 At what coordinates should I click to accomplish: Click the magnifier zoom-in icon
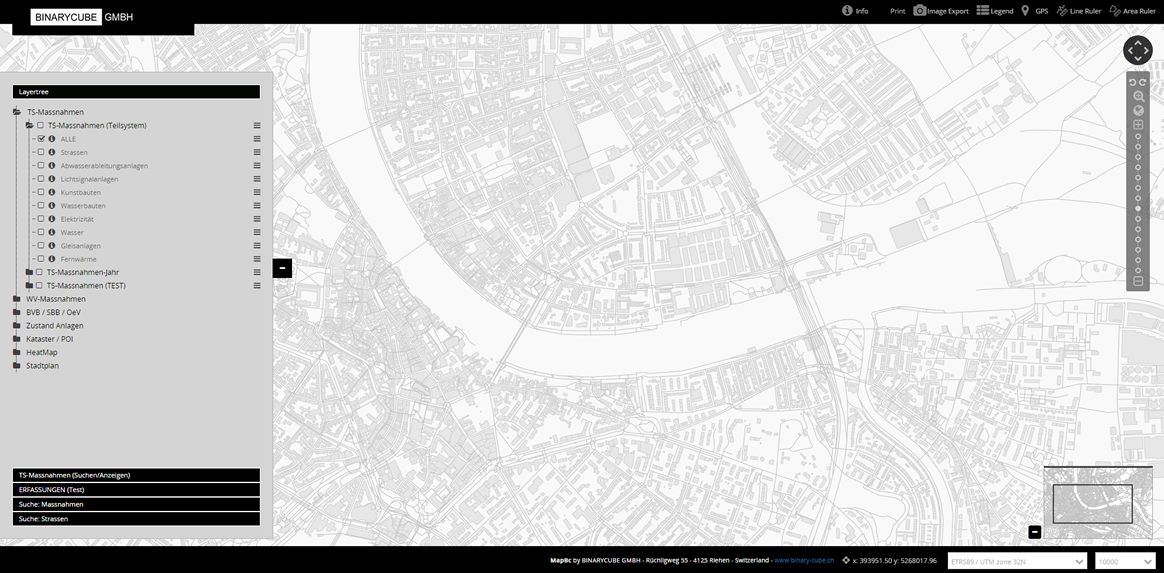click(x=1138, y=96)
